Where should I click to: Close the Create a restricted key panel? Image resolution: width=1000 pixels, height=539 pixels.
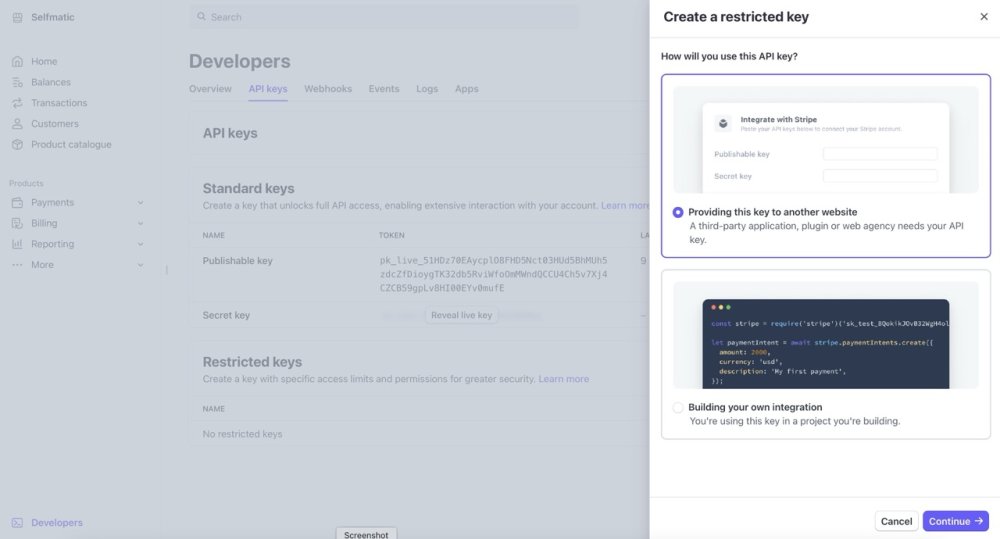tap(984, 17)
